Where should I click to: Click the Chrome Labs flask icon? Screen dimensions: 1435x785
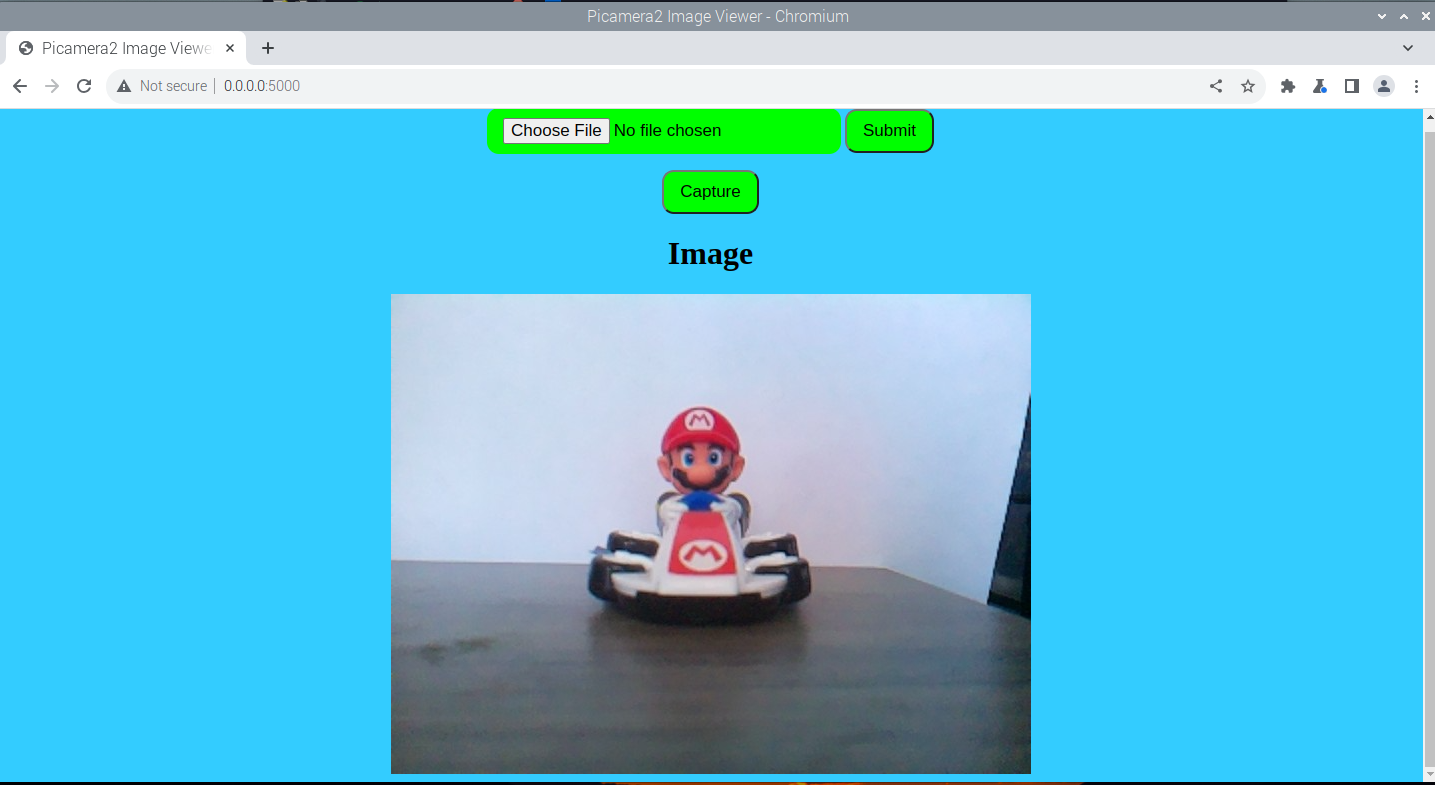(1320, 86)
